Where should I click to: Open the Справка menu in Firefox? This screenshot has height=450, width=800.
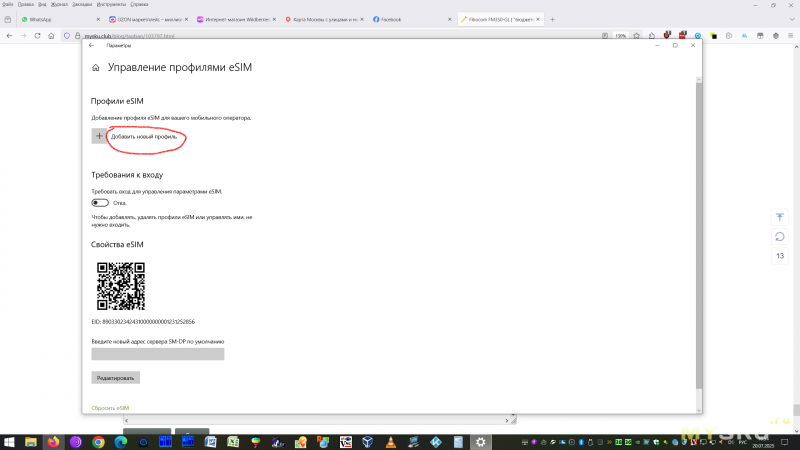(x=139, y=4)
